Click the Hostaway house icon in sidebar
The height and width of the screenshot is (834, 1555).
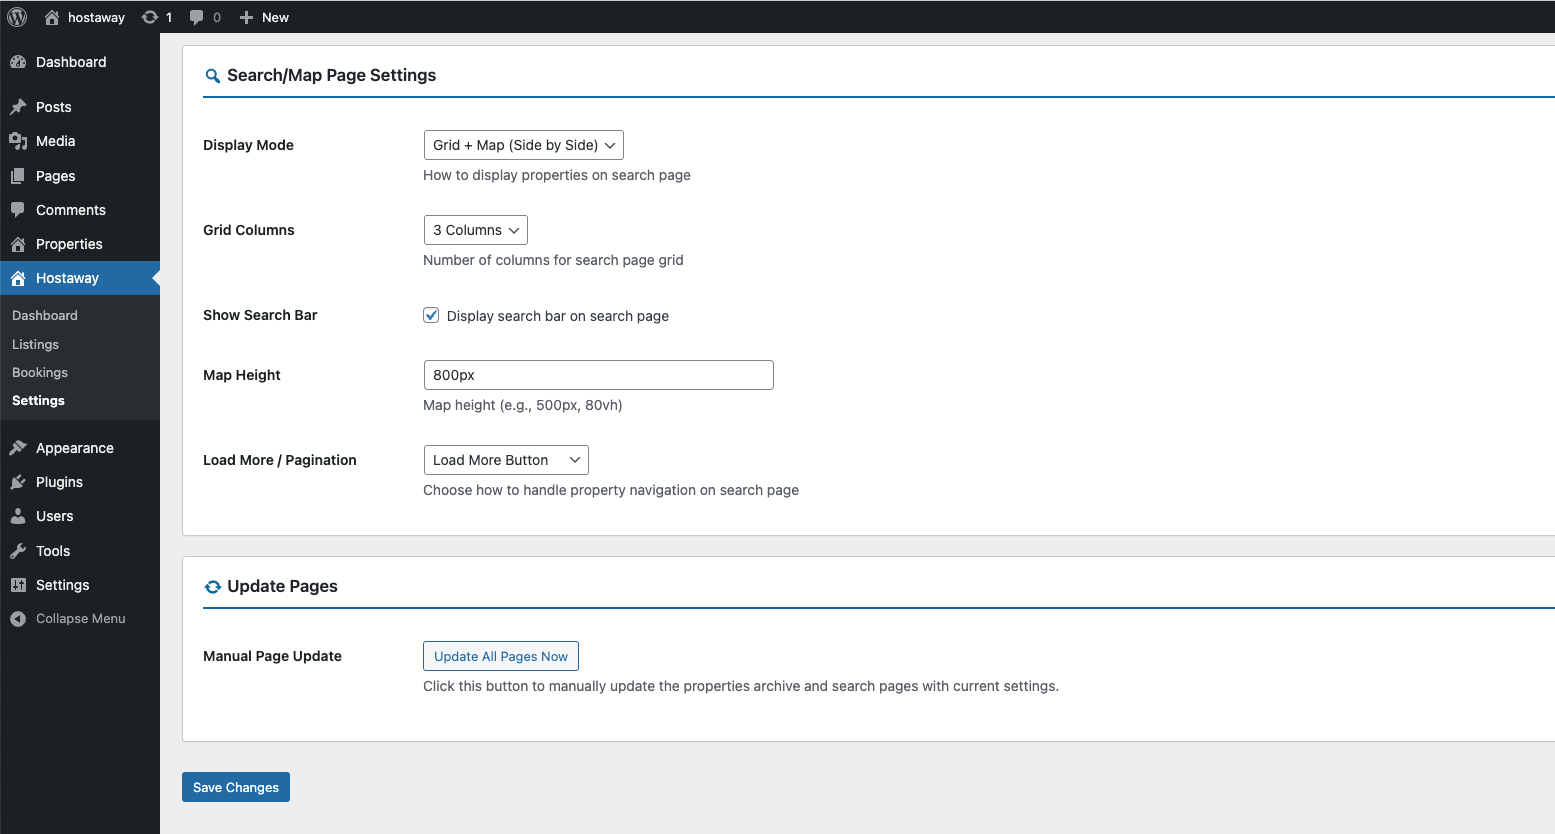[x=19, y=278]
